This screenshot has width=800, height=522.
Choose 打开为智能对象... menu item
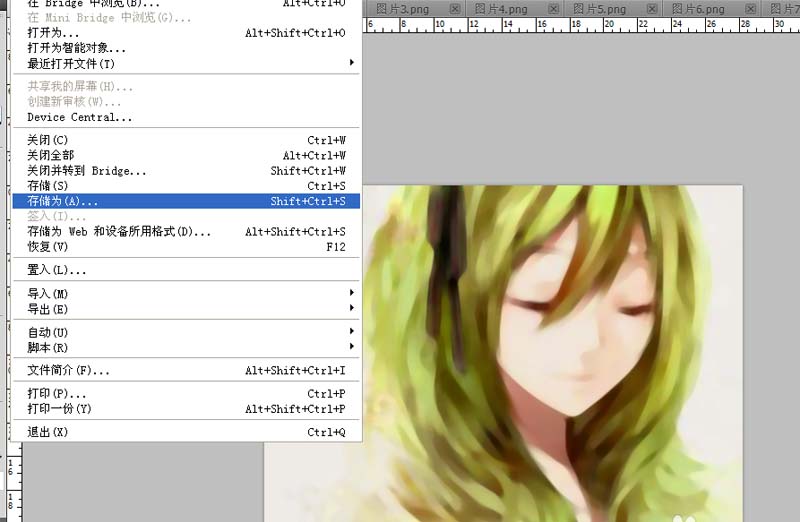(186, 48)
